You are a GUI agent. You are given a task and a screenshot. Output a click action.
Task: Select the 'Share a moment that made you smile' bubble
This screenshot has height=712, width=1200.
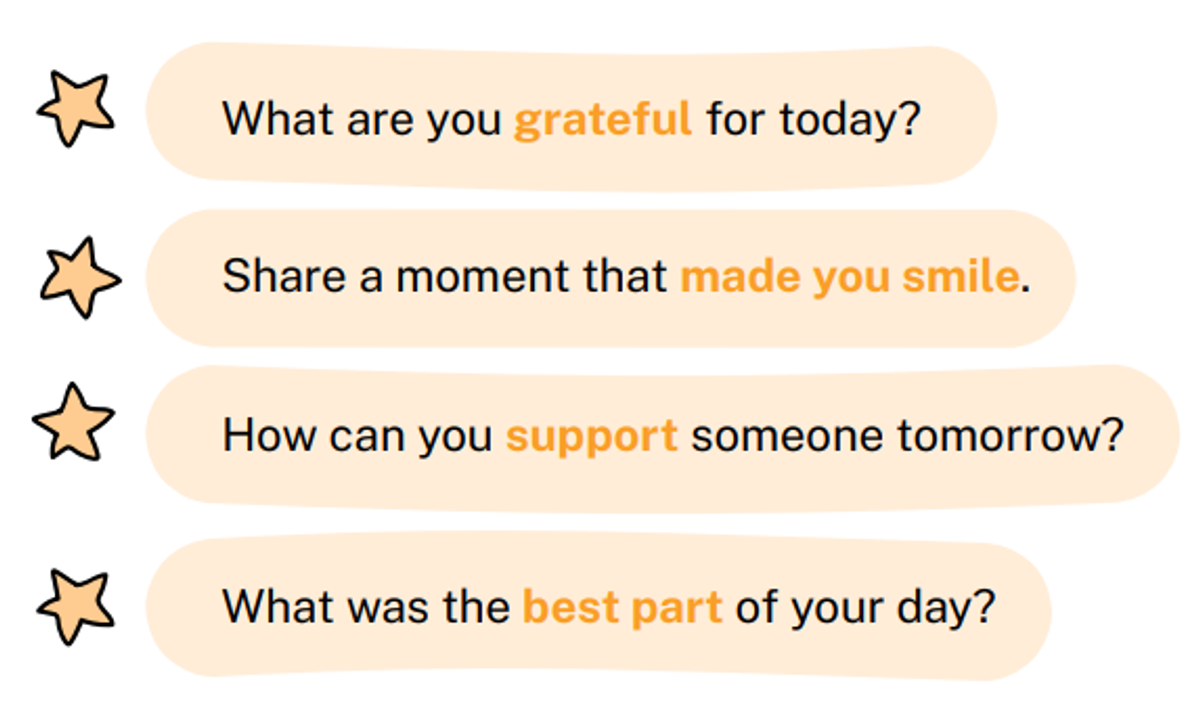610,278
